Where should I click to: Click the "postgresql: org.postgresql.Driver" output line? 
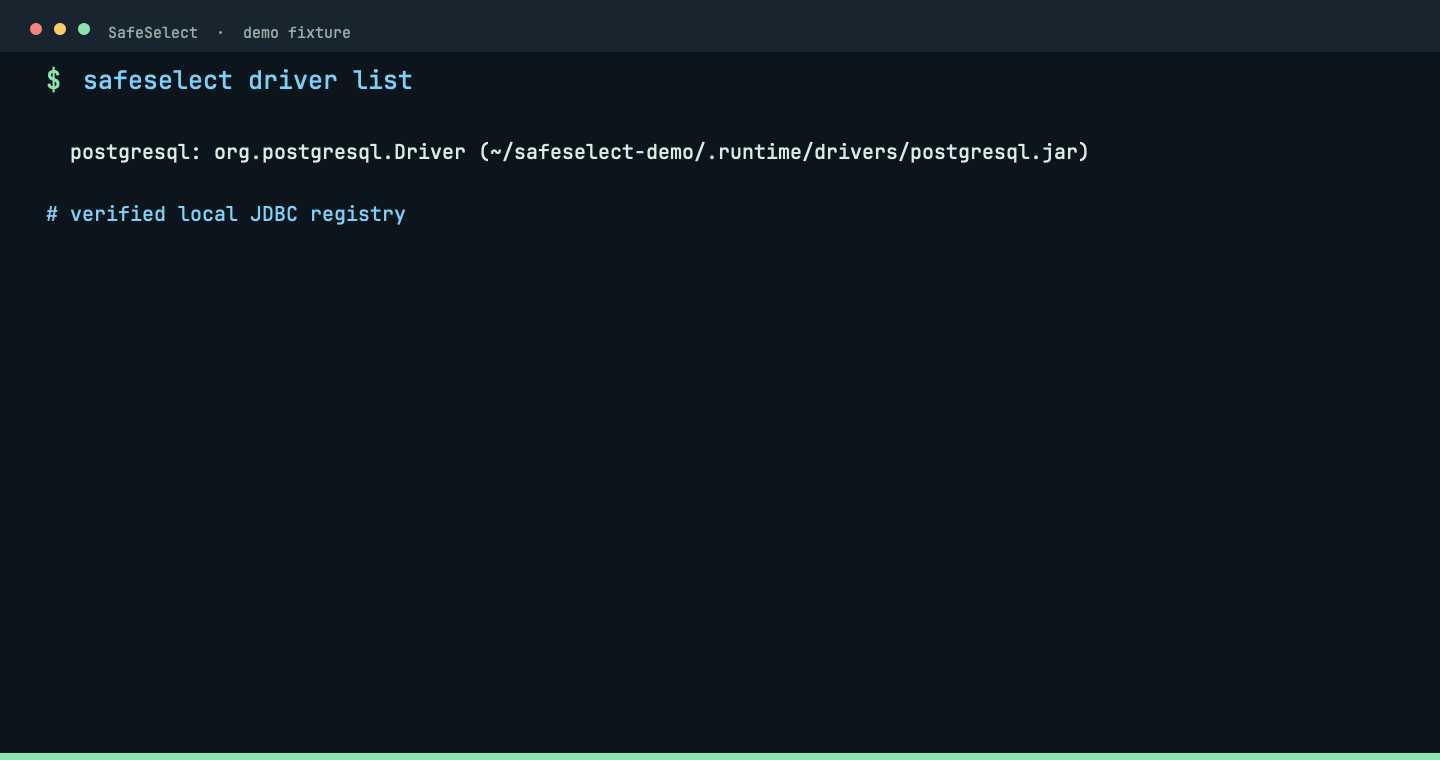pos(579,153)
